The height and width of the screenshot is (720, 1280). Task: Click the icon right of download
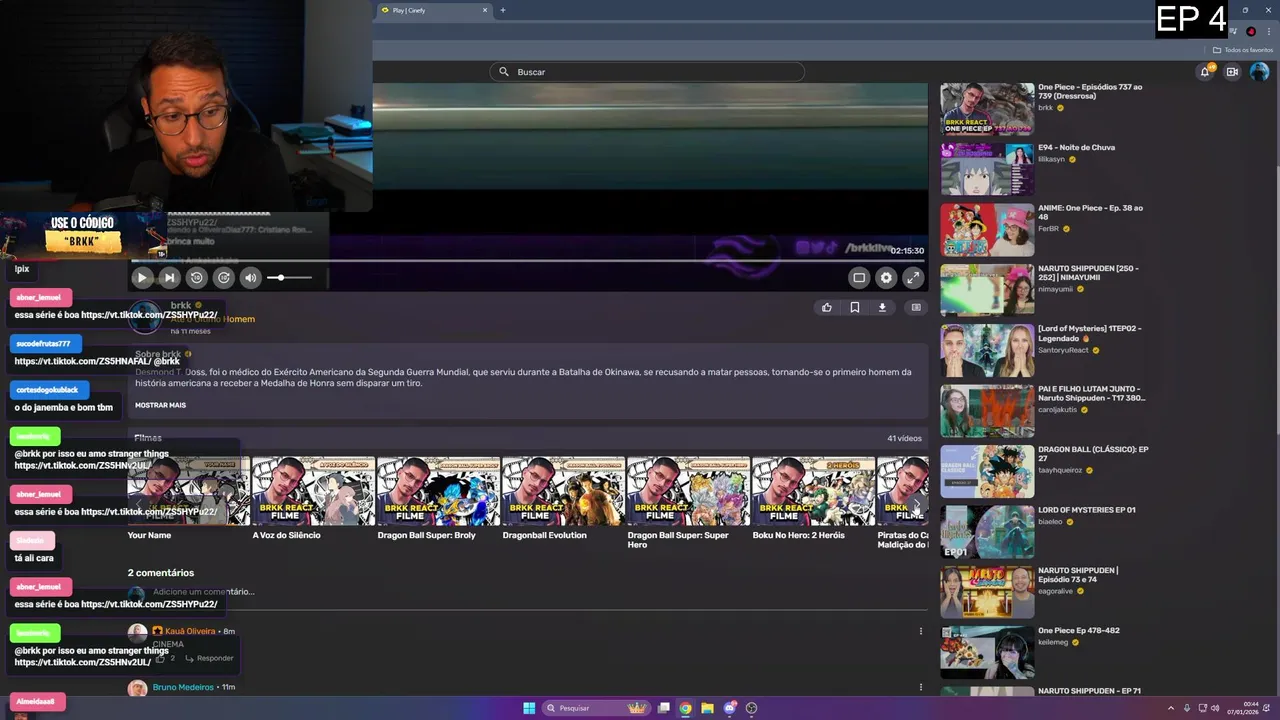pyautogui.click(x=916, y=308)
